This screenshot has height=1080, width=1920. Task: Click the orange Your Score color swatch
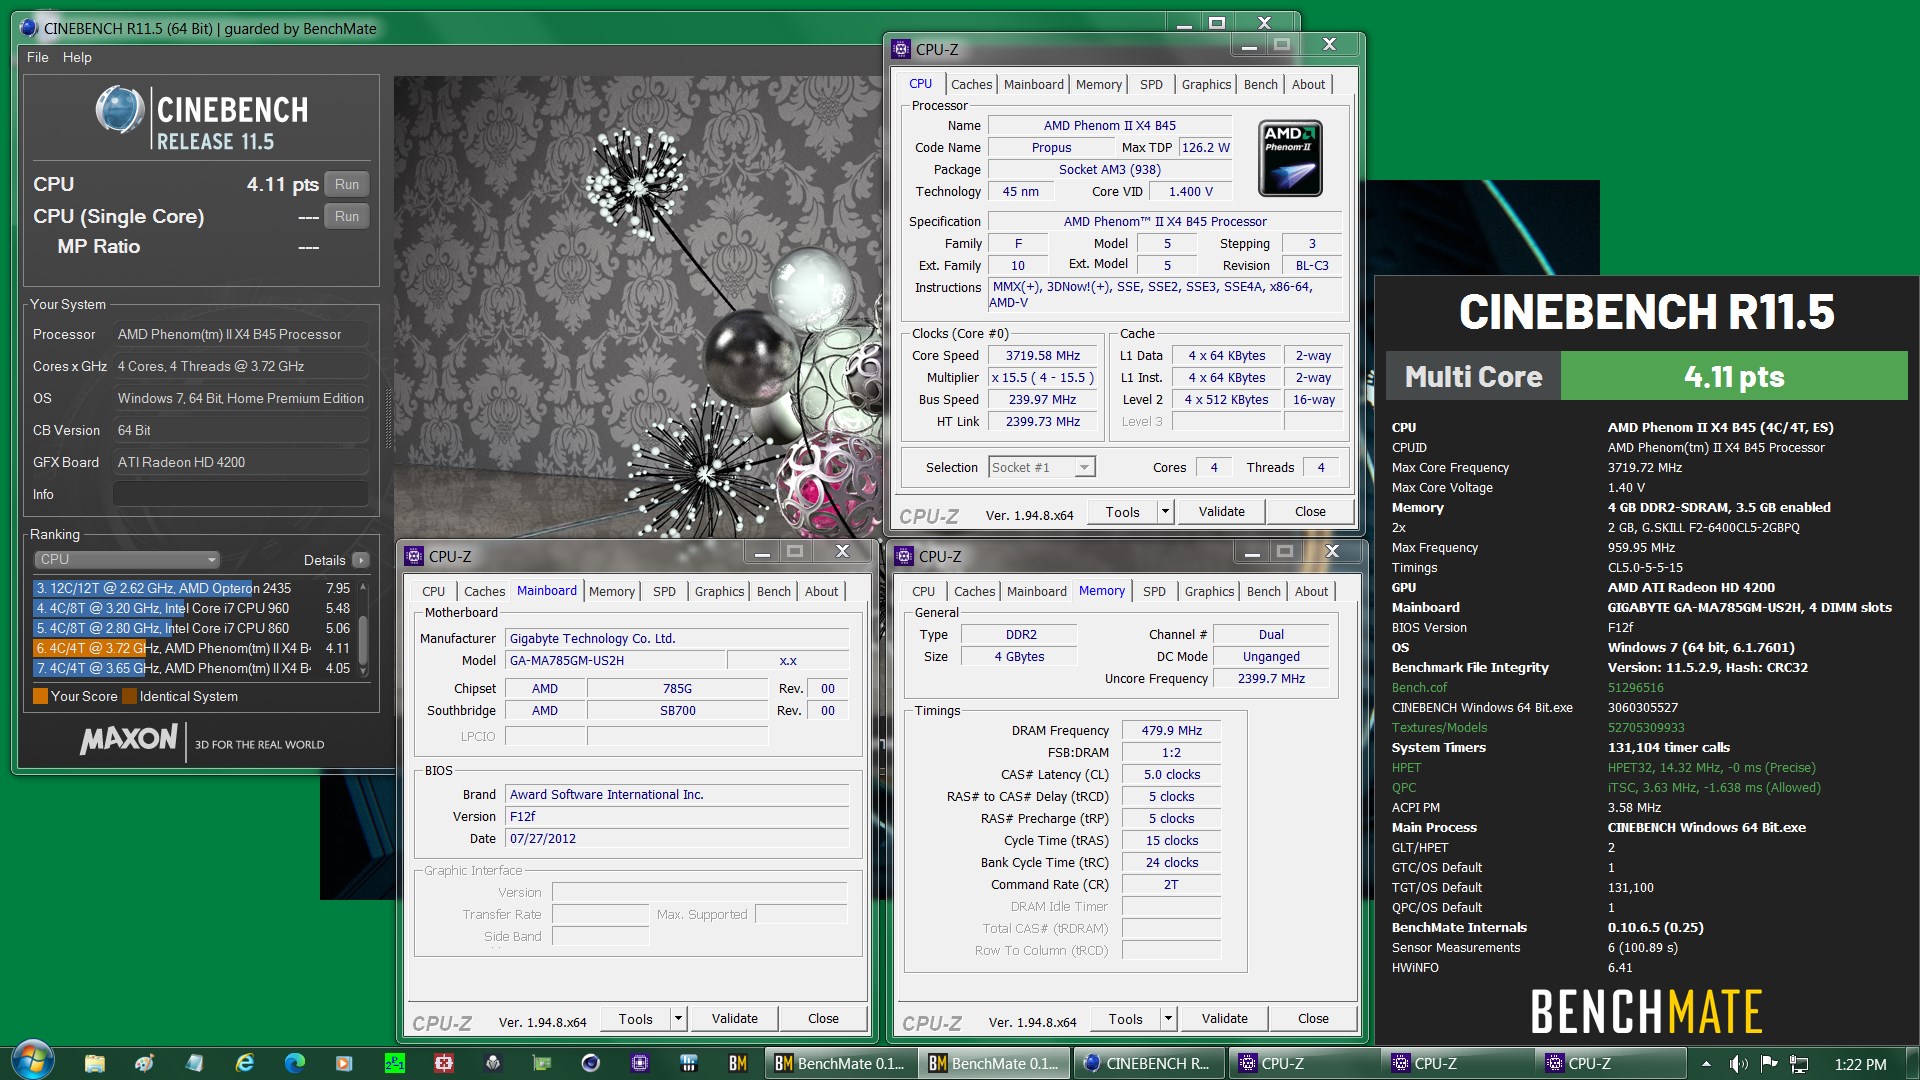pyautogui.click(x=41, y=696)
